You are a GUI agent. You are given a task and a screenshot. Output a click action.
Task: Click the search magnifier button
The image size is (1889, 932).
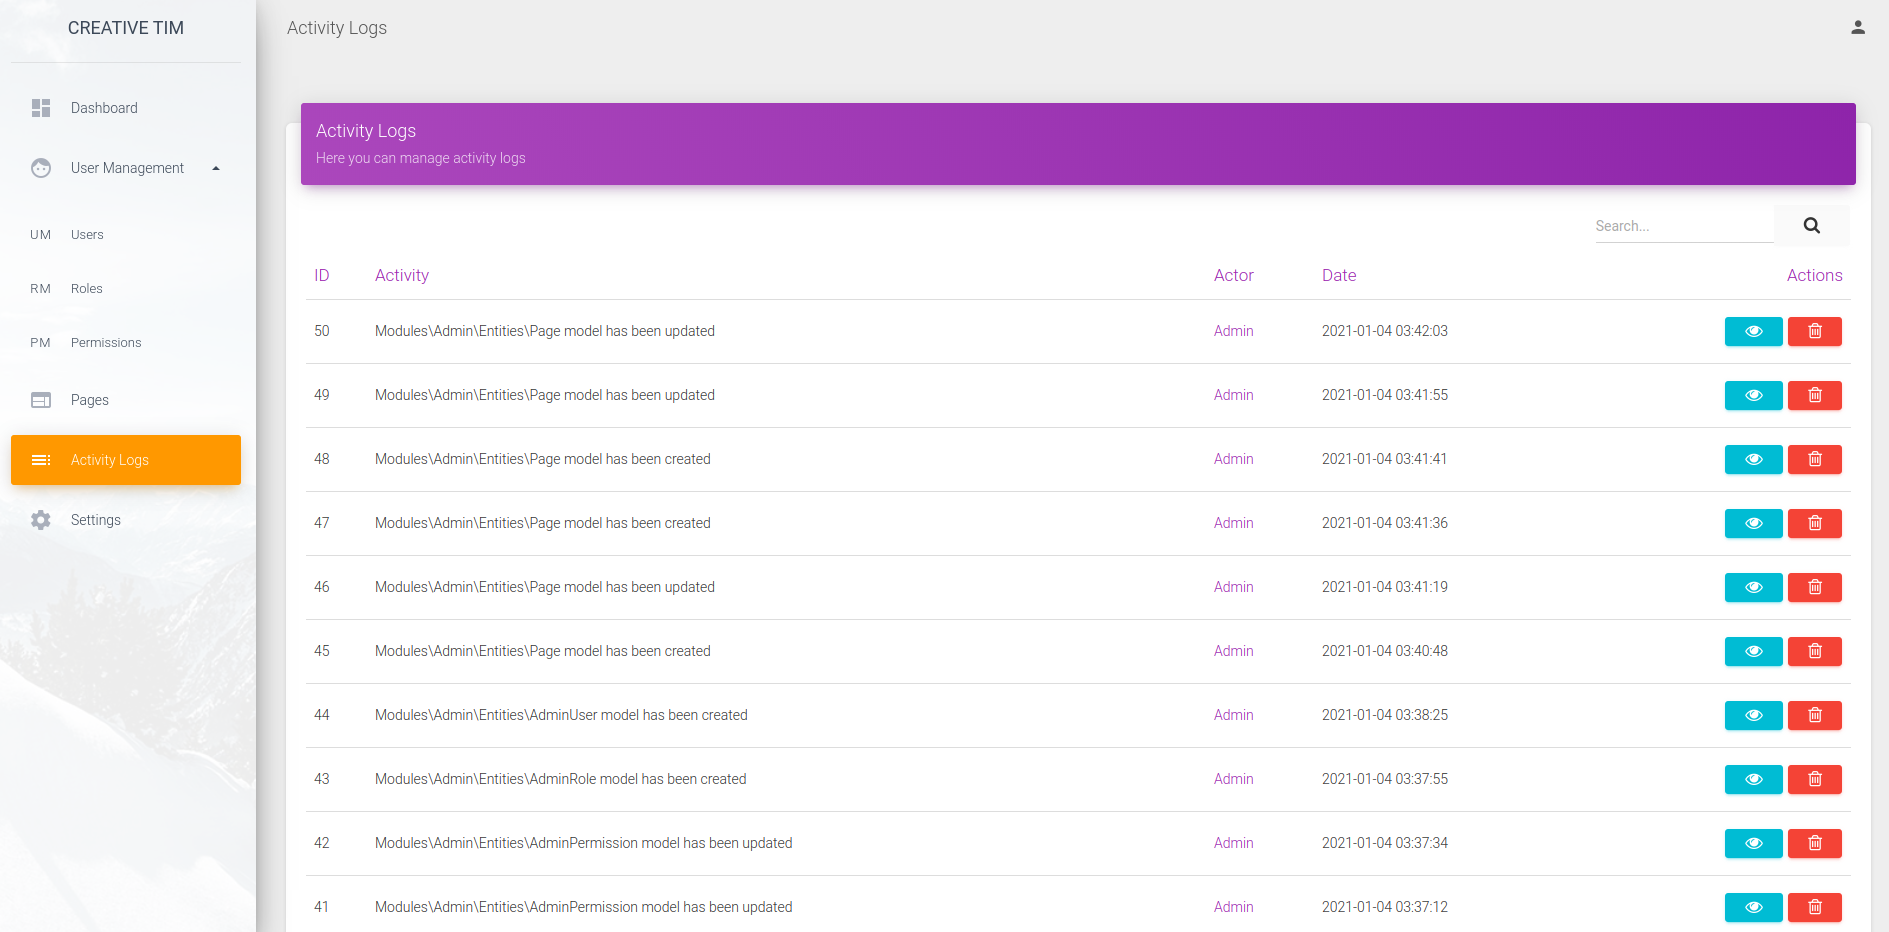click(1811, 226)
